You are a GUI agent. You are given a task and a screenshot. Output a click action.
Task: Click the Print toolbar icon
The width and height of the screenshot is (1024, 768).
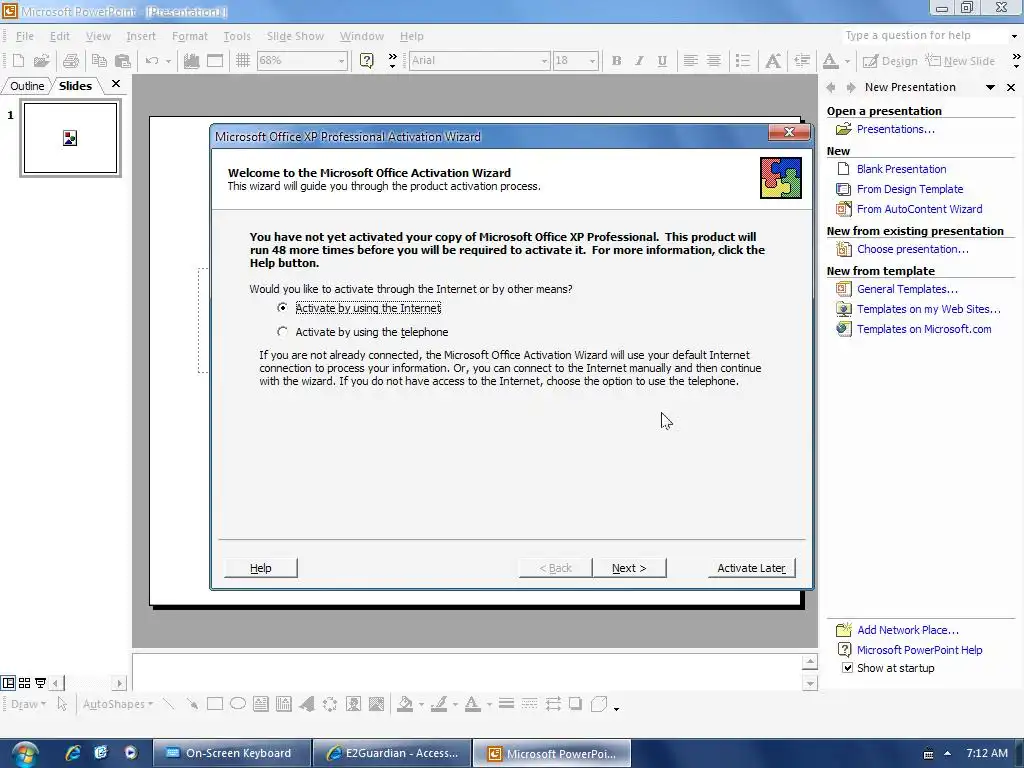pyautogui.click(x=71, y=61)
